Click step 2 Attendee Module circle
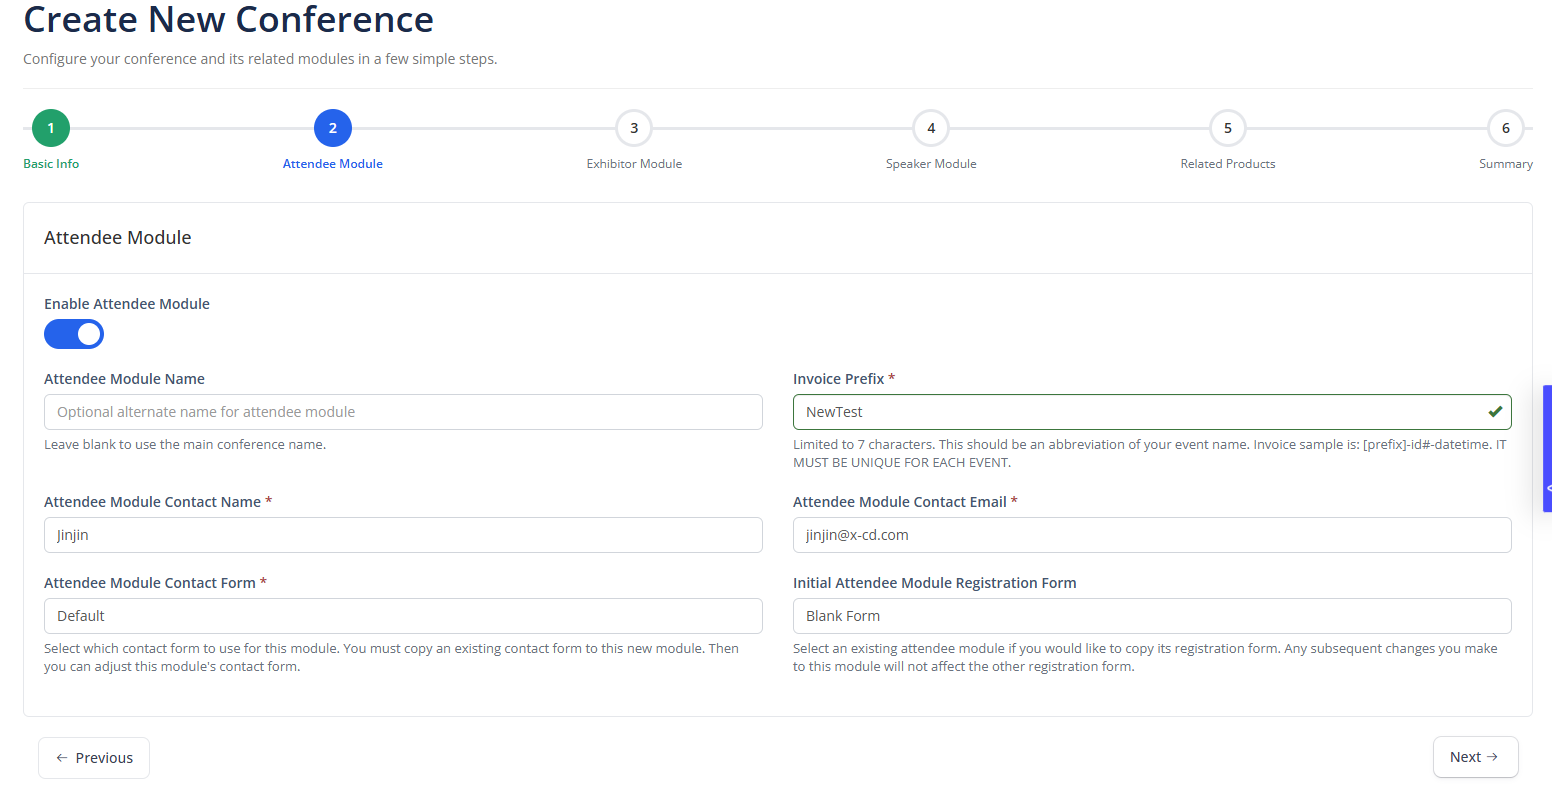Image resolution: width=1552 pixels, height=798 pixels. tap(333, 128)
